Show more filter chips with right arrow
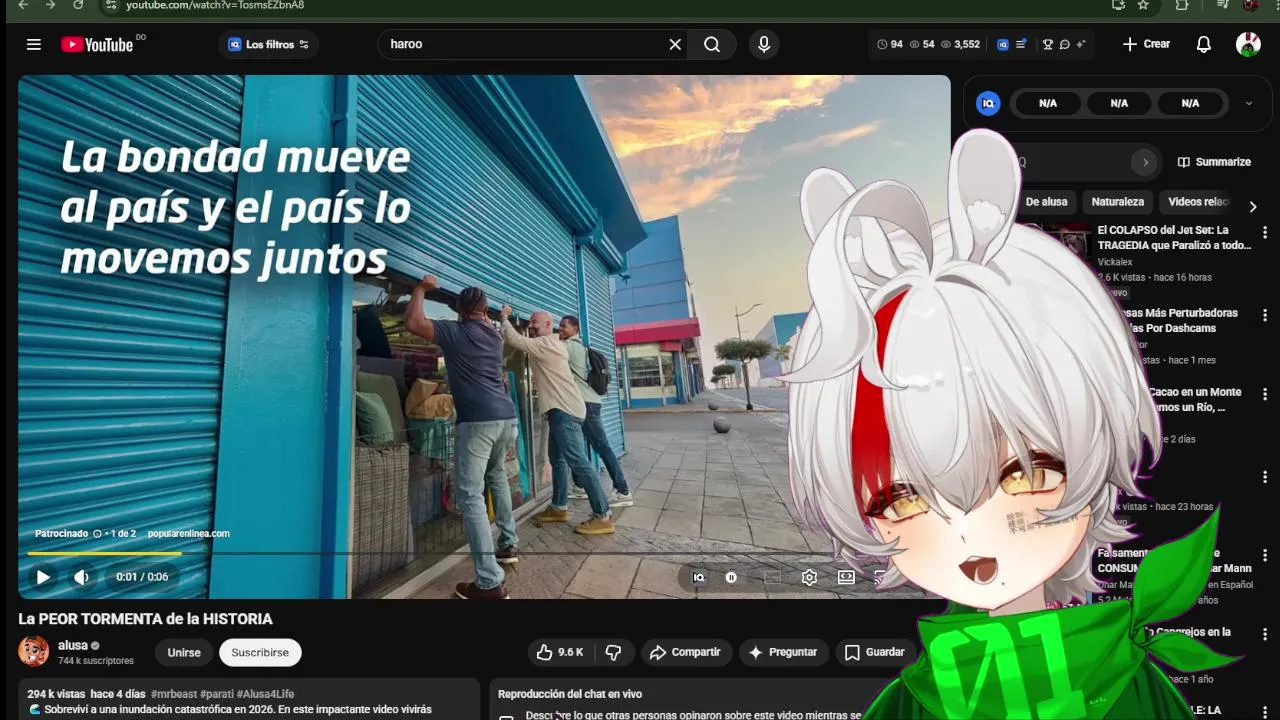The height and width of the screenshot is (720, 1280). pos(1253,207)
